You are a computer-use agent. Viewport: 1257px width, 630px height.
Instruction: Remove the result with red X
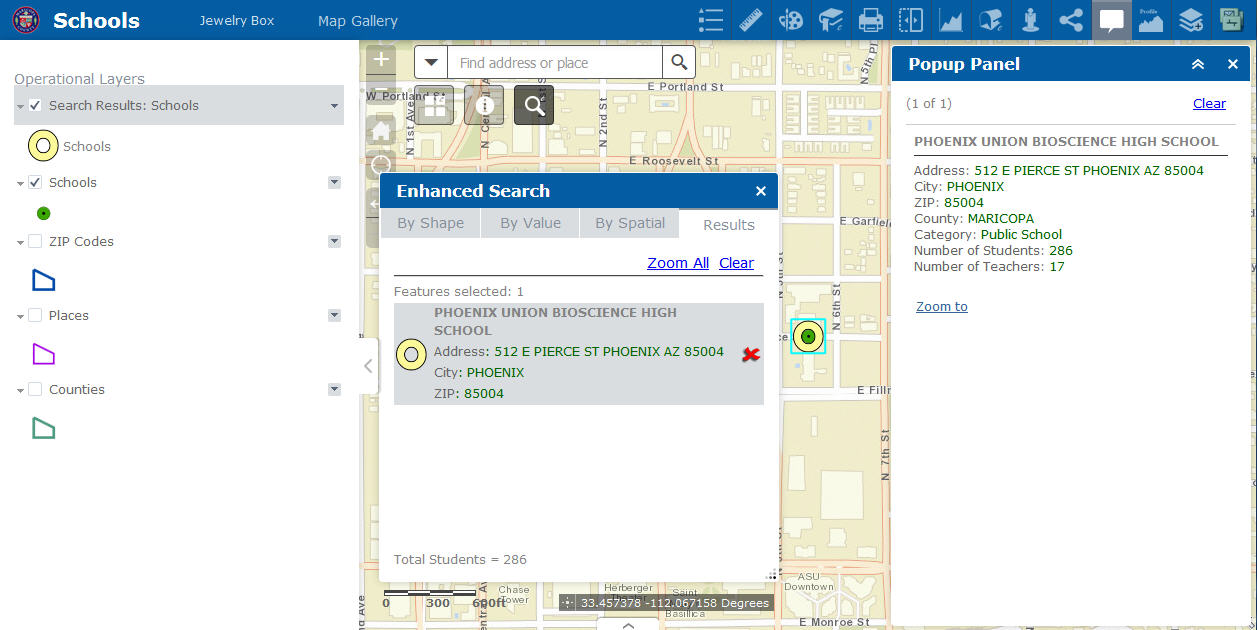click(x=751, y=354)
